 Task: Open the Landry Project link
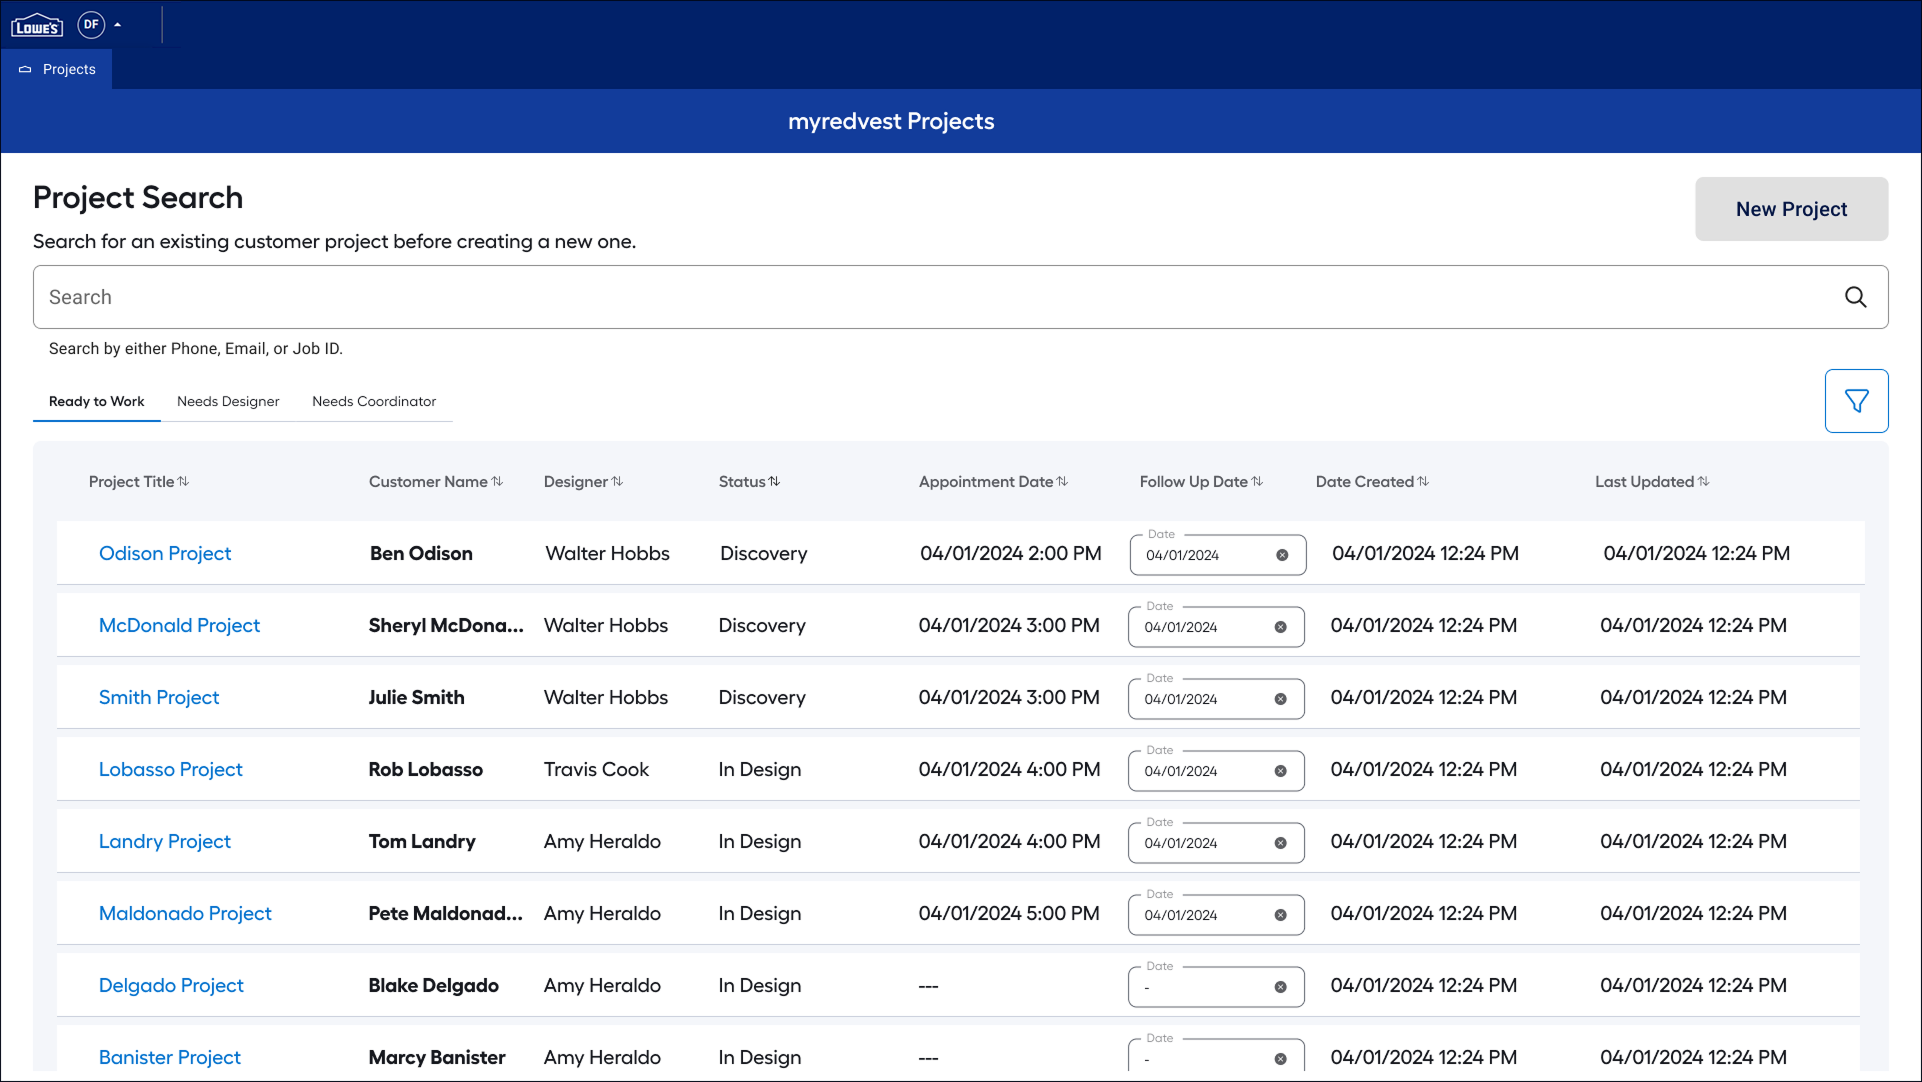click(165, 842)
